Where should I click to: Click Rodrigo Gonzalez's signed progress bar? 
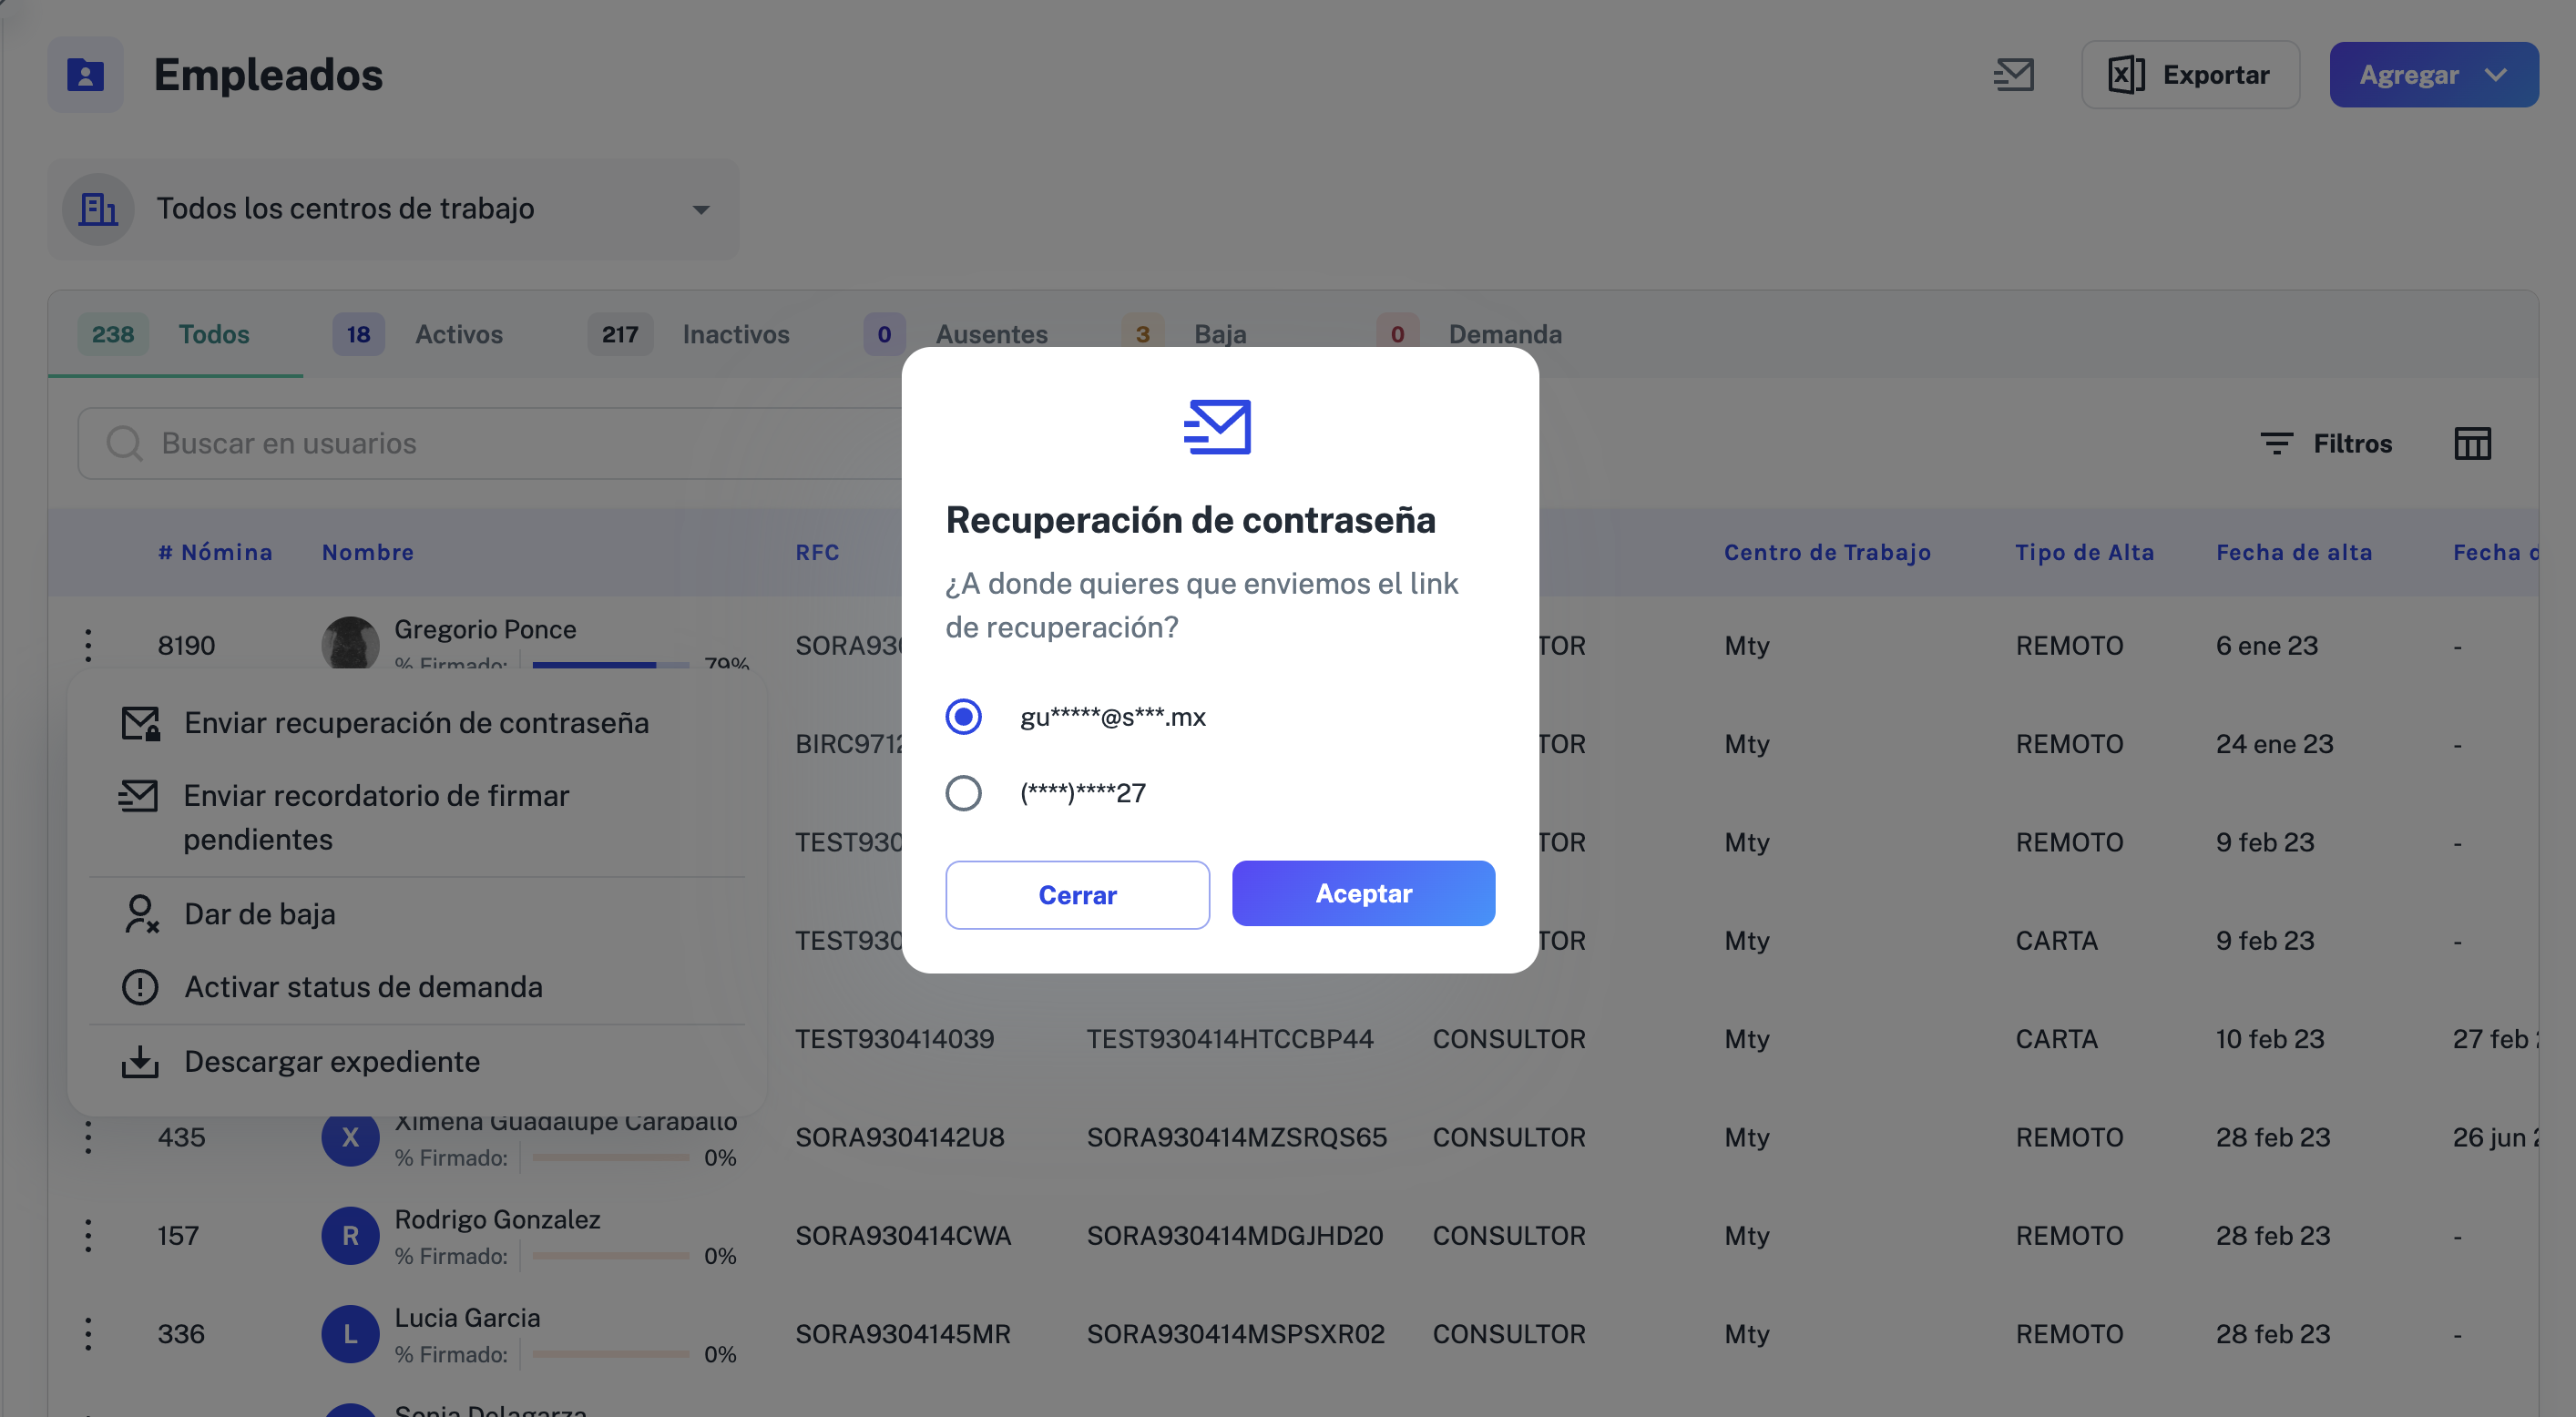click(610, 1255)
